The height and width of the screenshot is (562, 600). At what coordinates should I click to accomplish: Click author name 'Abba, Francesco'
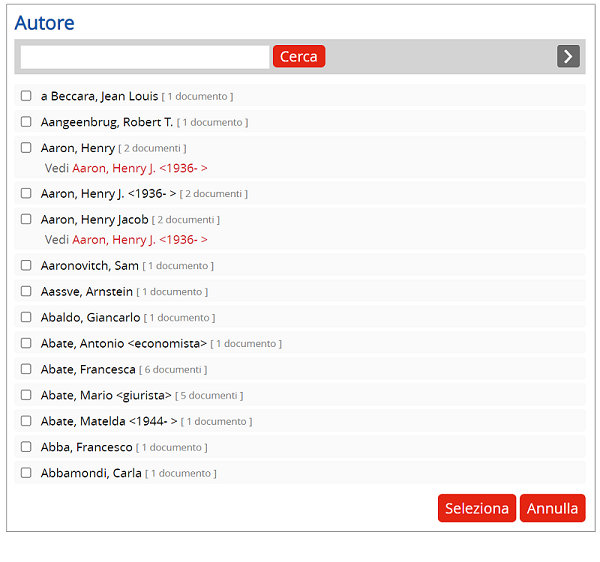point(86,447)
